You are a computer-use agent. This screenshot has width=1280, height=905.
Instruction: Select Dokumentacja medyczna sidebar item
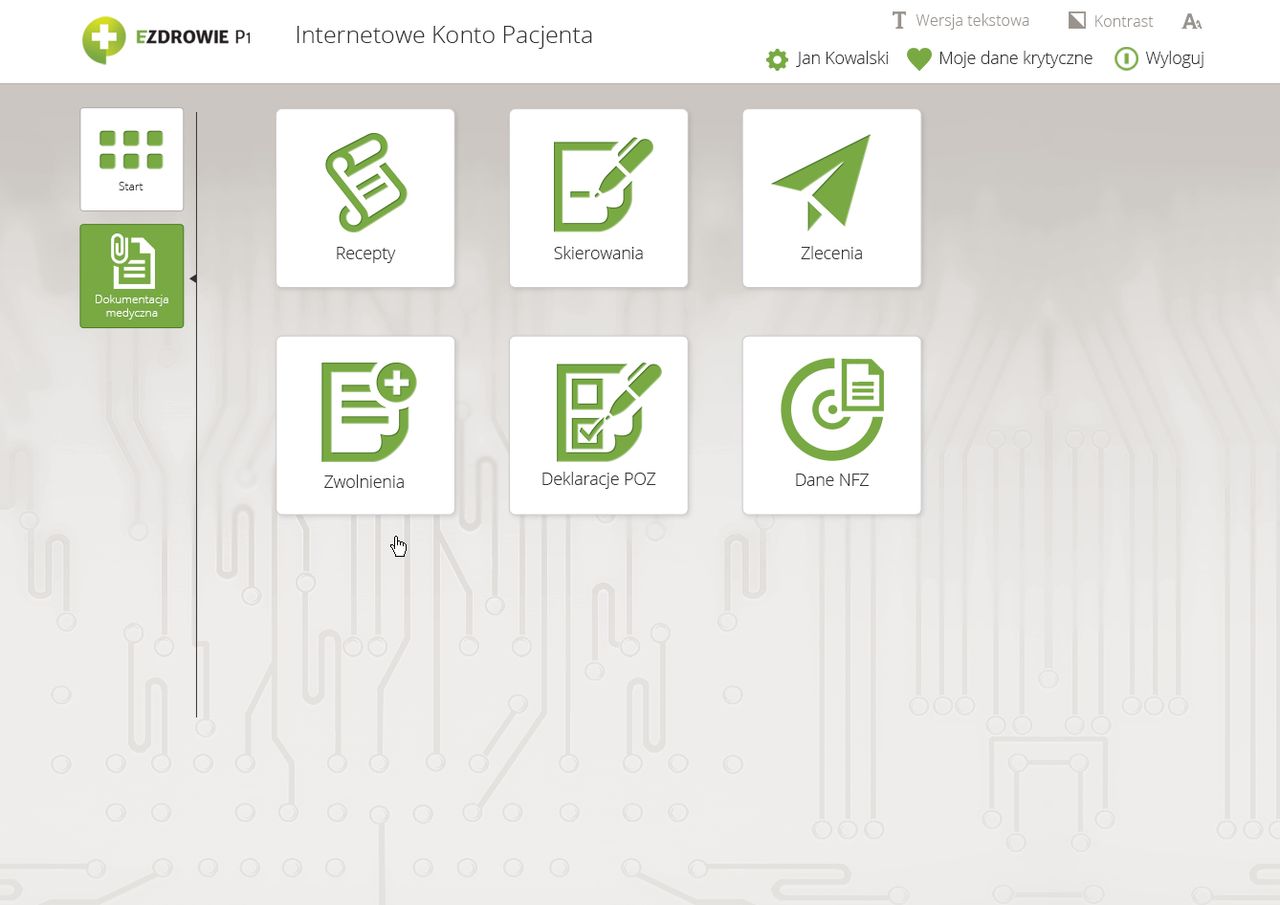point(132,276)
